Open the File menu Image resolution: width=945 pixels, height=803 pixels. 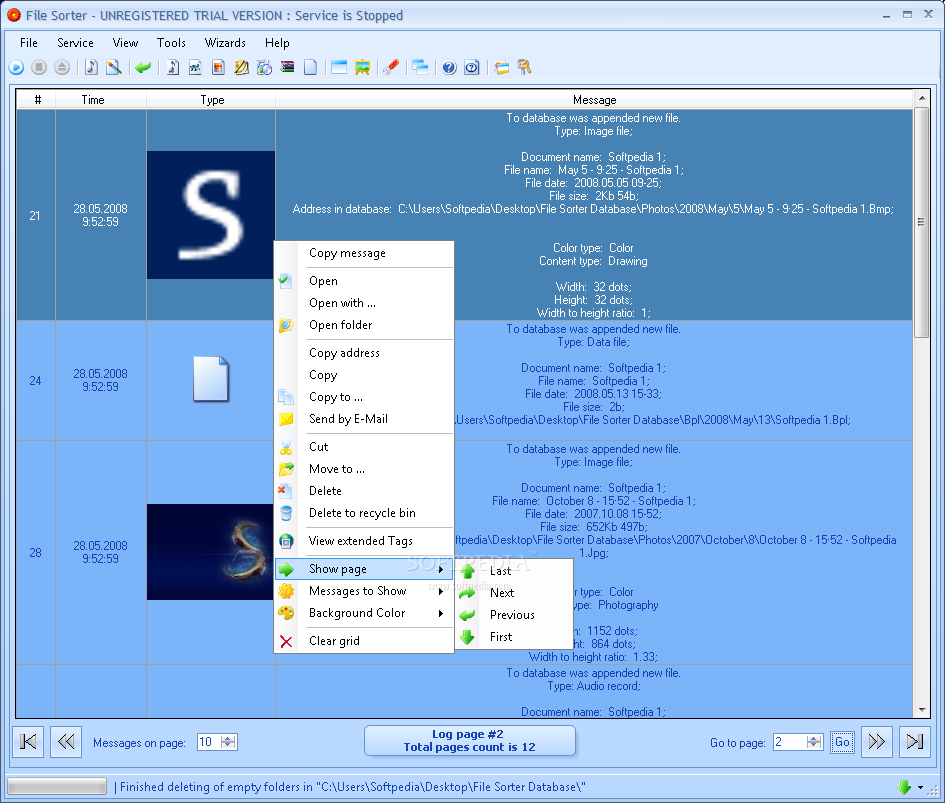[28, 43]
